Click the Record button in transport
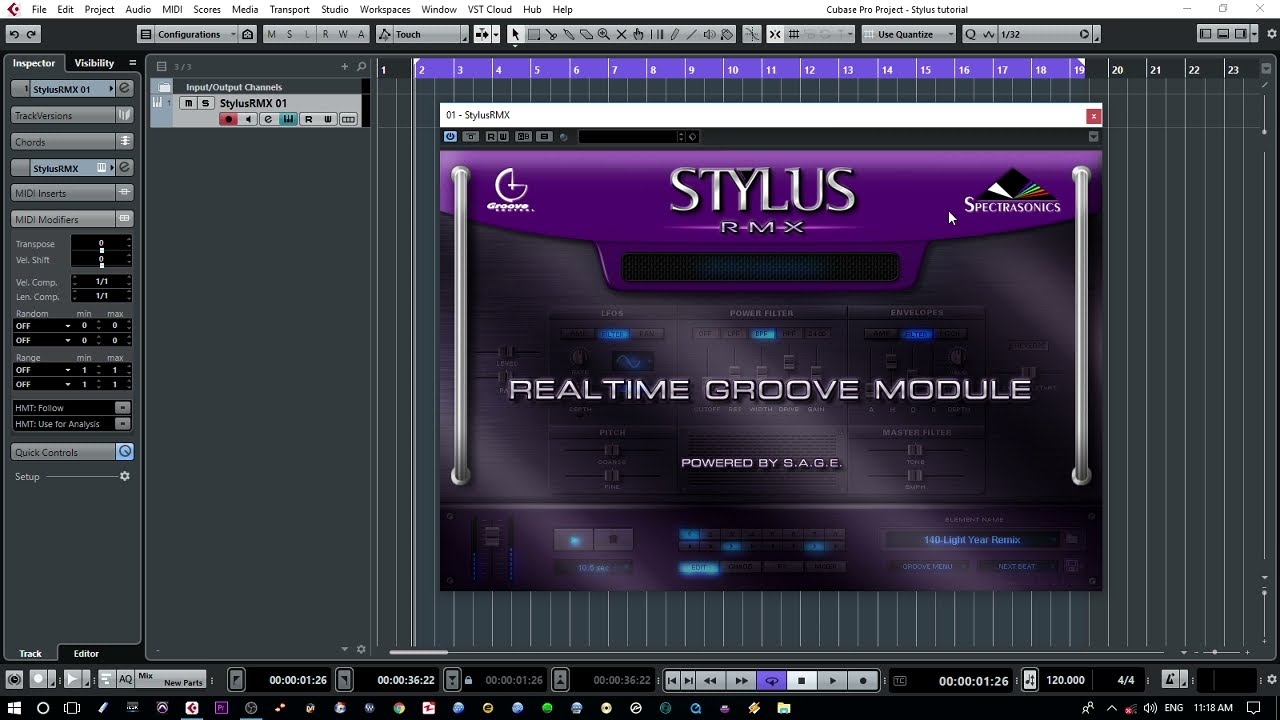 point(863,681)
